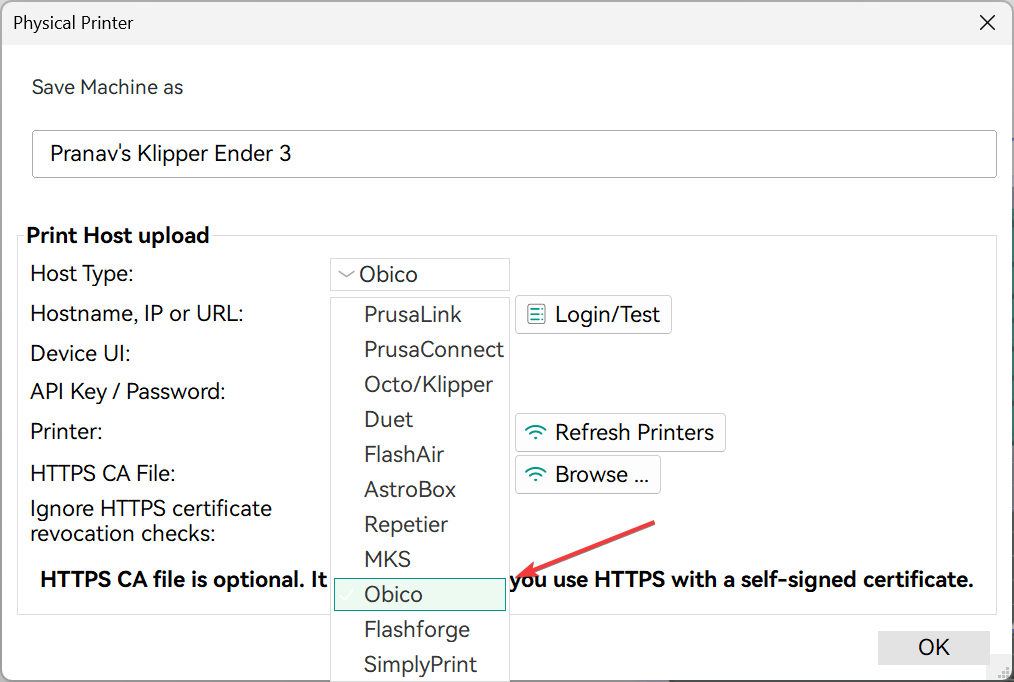Select PrusaLink from host type list
1014x682 pixels.
pos(420,315)
